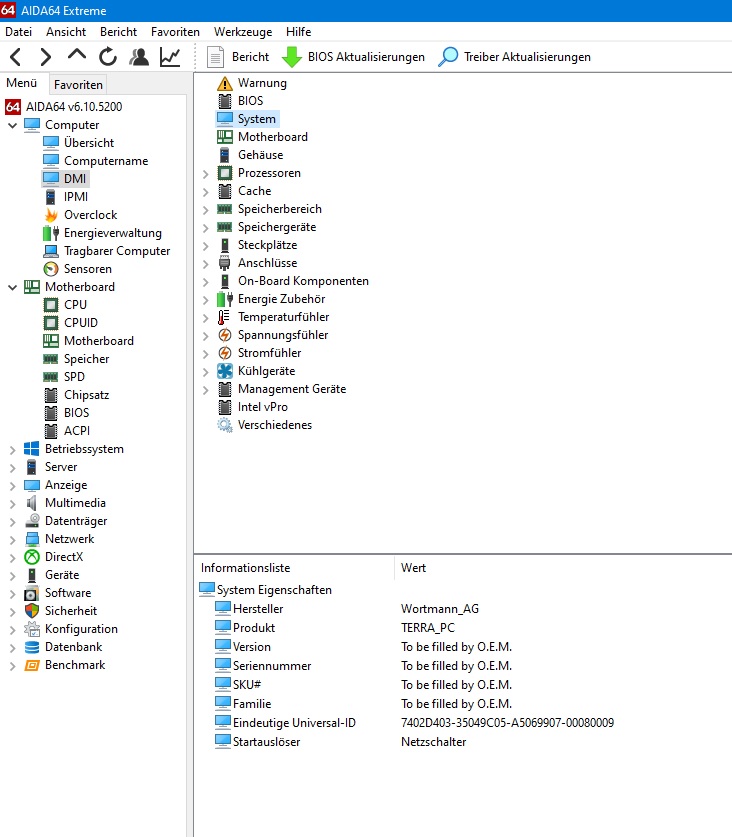Click the Temperaturfühler thermometer icon
The image size is (732, 837).
point(224,317)
